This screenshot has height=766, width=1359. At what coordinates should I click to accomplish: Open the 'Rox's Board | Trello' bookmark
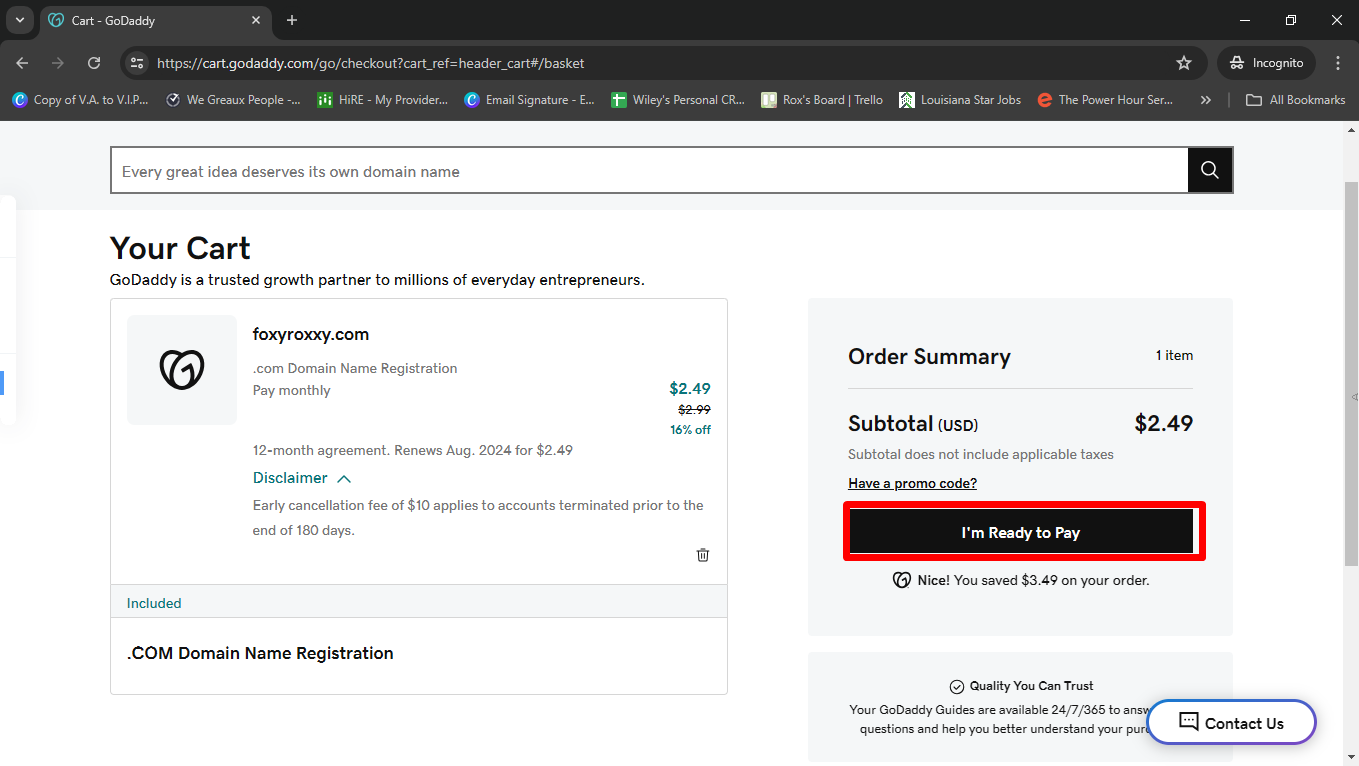822,100
